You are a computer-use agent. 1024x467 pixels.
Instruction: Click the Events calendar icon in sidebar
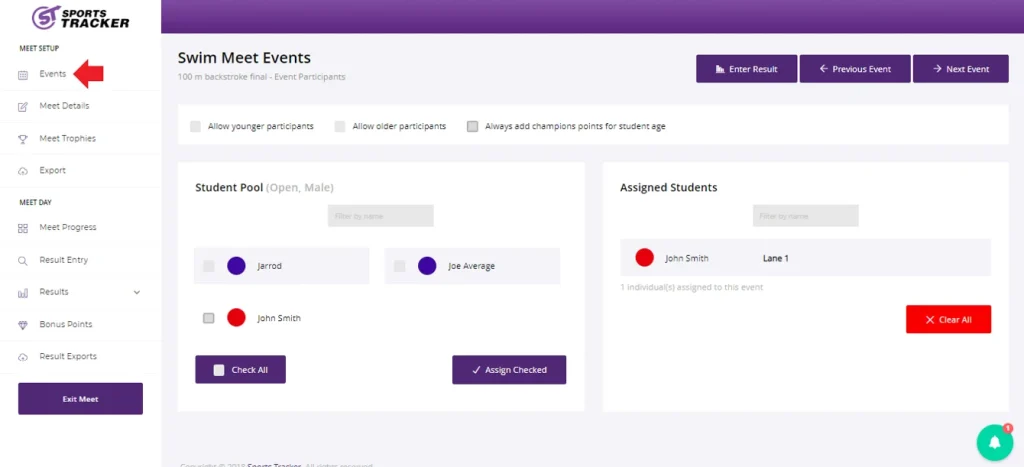(x=23, y=74)
